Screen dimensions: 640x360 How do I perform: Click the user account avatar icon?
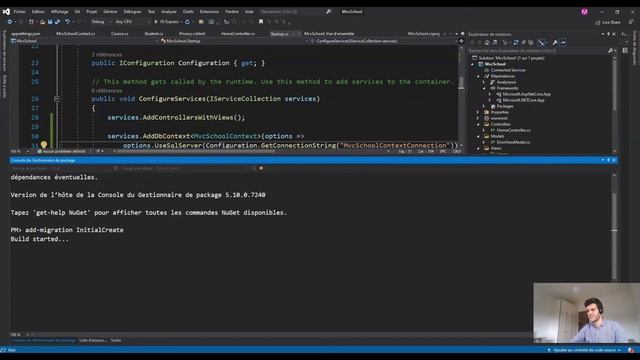584,12
